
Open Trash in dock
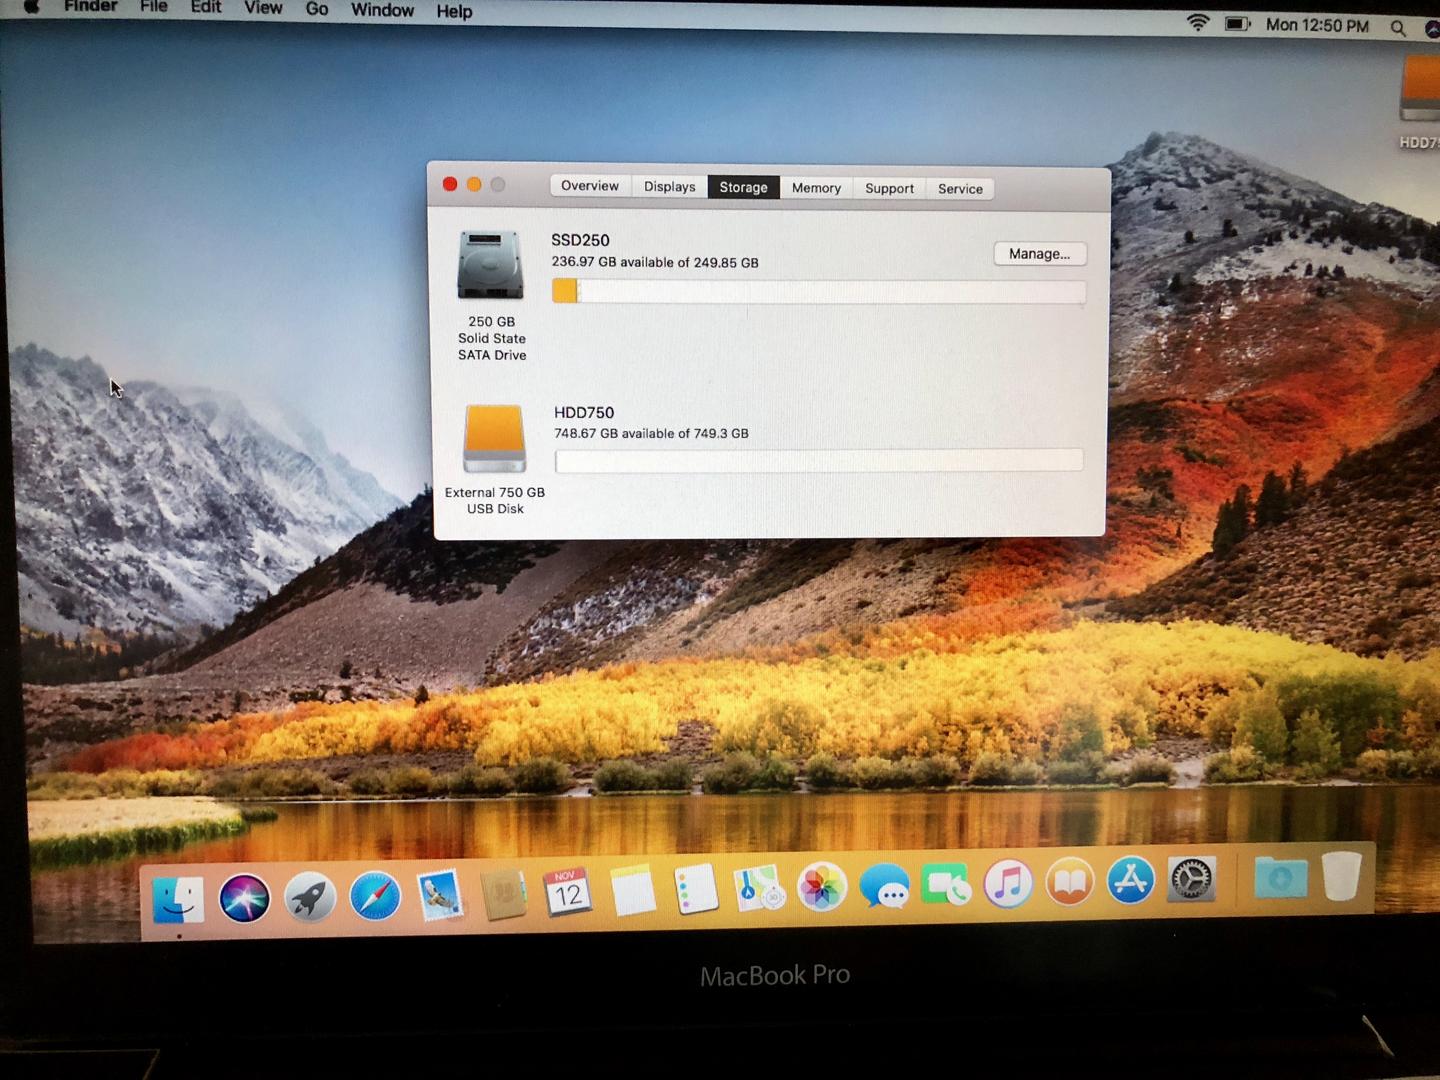(1341, 876)
